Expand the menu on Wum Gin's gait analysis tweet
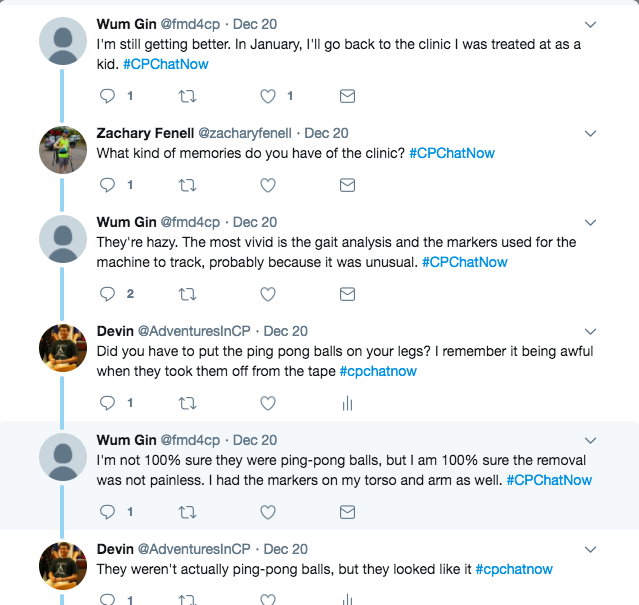 (590, 222)
